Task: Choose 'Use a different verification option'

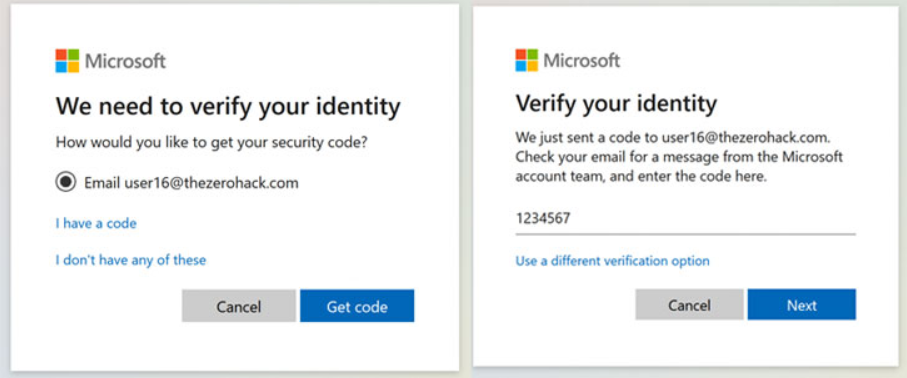Action: (613, 261)
